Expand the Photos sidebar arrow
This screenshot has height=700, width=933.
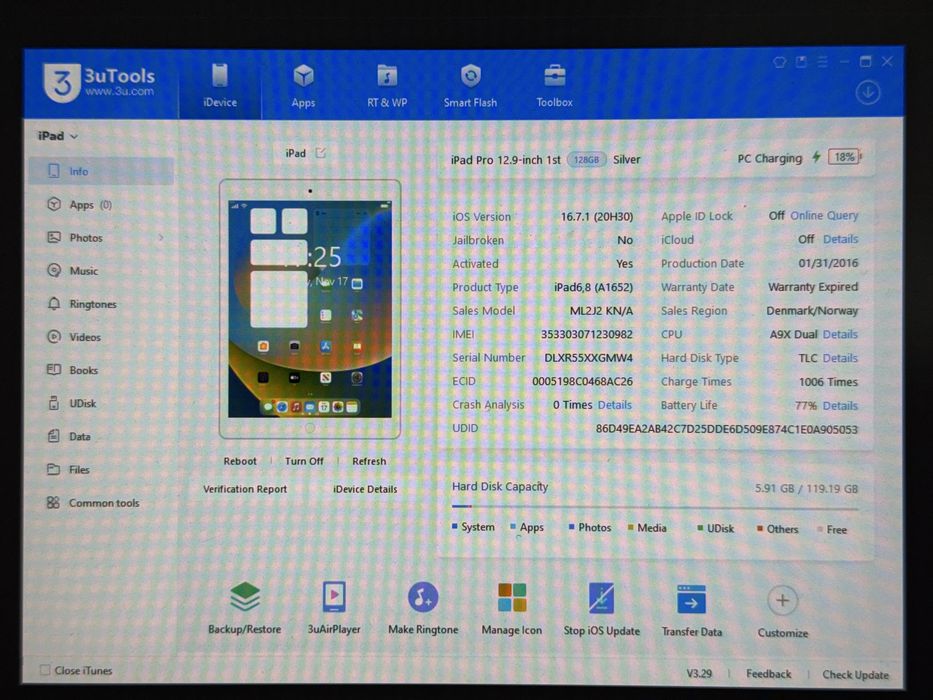pos(161,238)
